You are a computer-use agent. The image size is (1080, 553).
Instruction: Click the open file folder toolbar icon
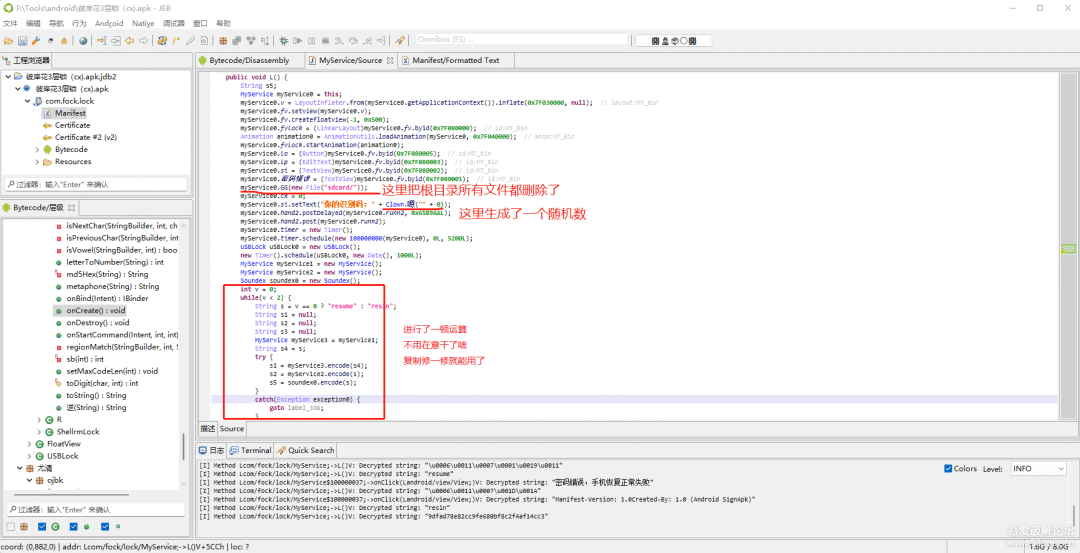coord(8,41)
